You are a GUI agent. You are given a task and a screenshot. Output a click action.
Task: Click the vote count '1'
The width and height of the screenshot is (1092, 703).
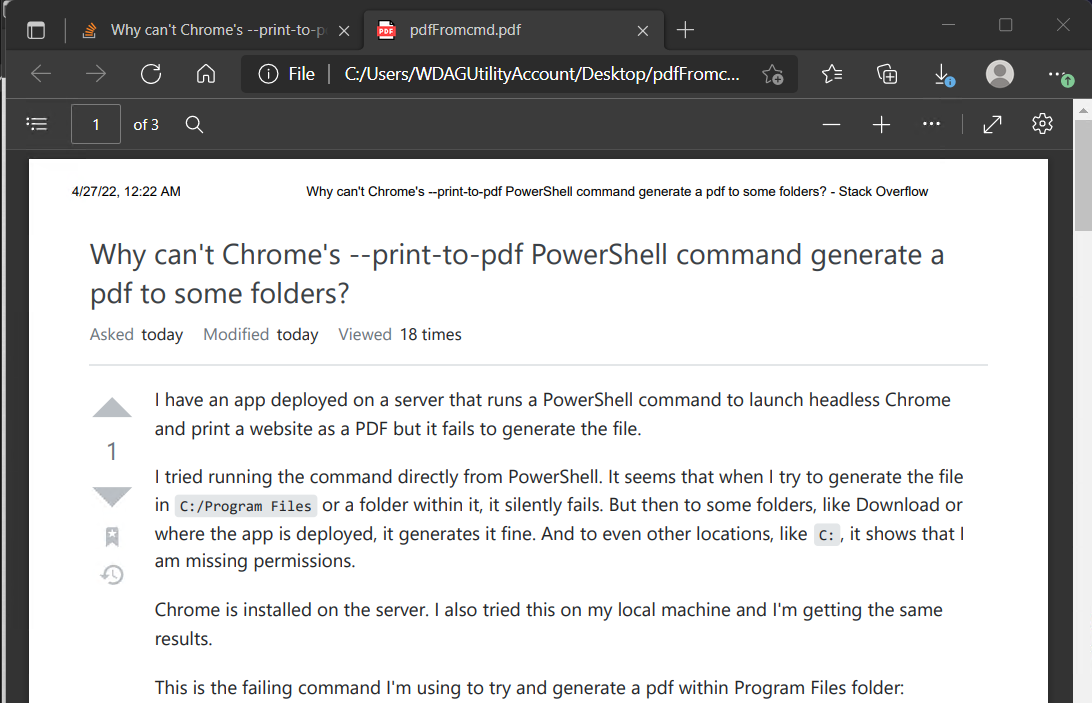(111, 451)
